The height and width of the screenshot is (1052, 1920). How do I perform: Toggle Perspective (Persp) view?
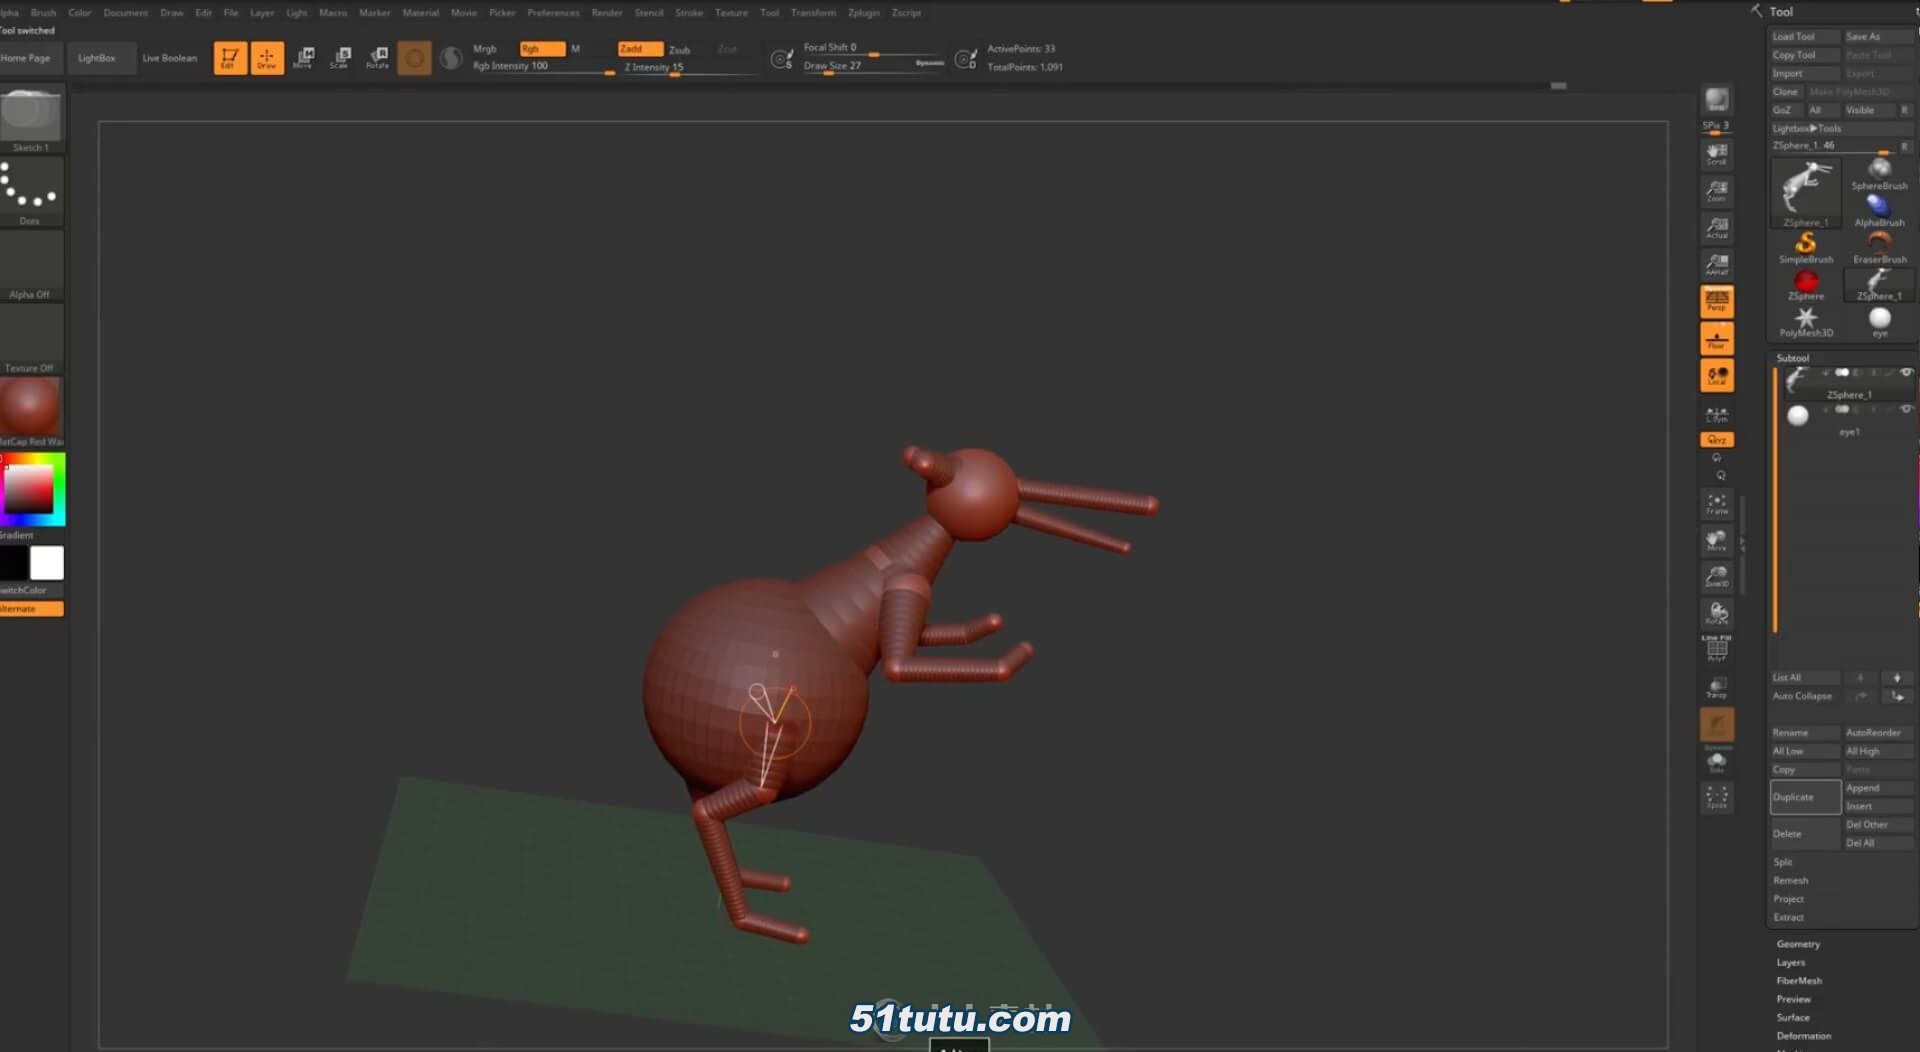tap(1717, 302)
